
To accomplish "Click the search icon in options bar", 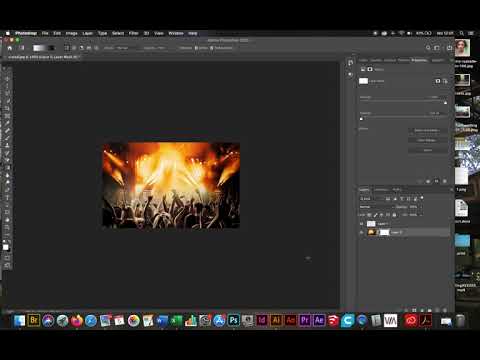I will click(x=428, y=48).
